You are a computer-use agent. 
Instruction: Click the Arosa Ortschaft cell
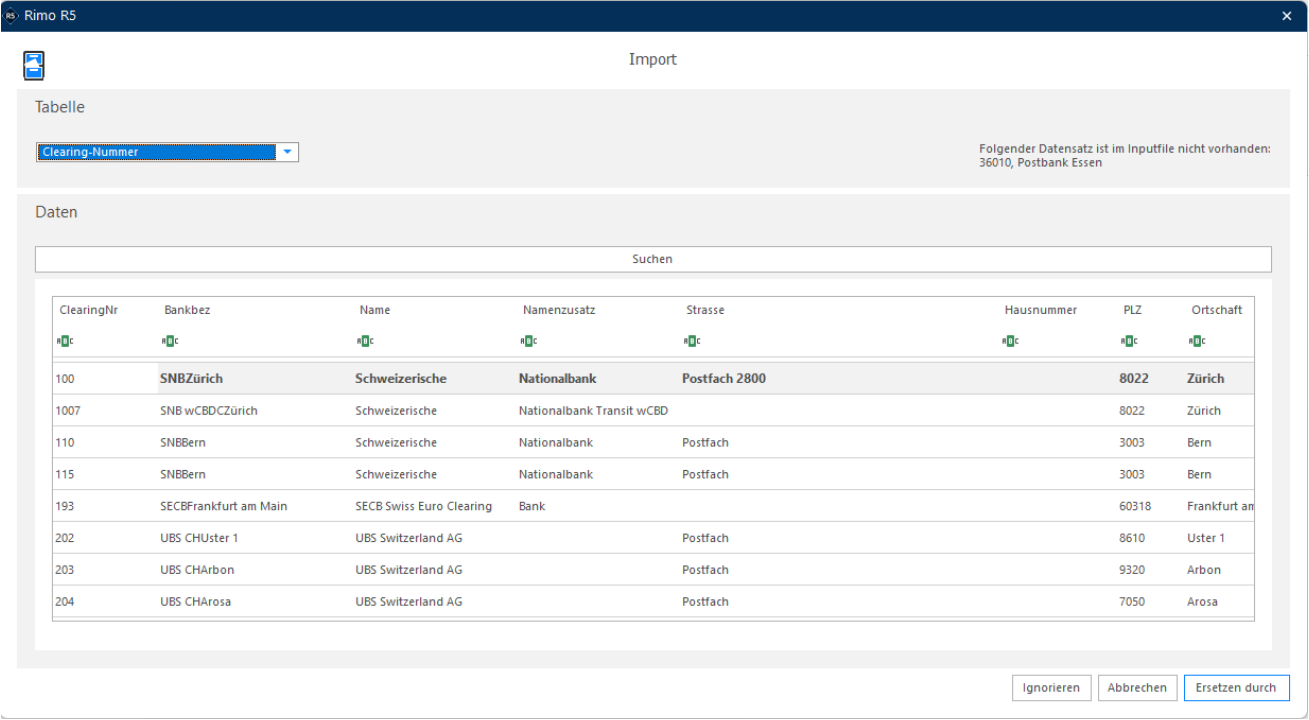click(x=1202, y=602)
